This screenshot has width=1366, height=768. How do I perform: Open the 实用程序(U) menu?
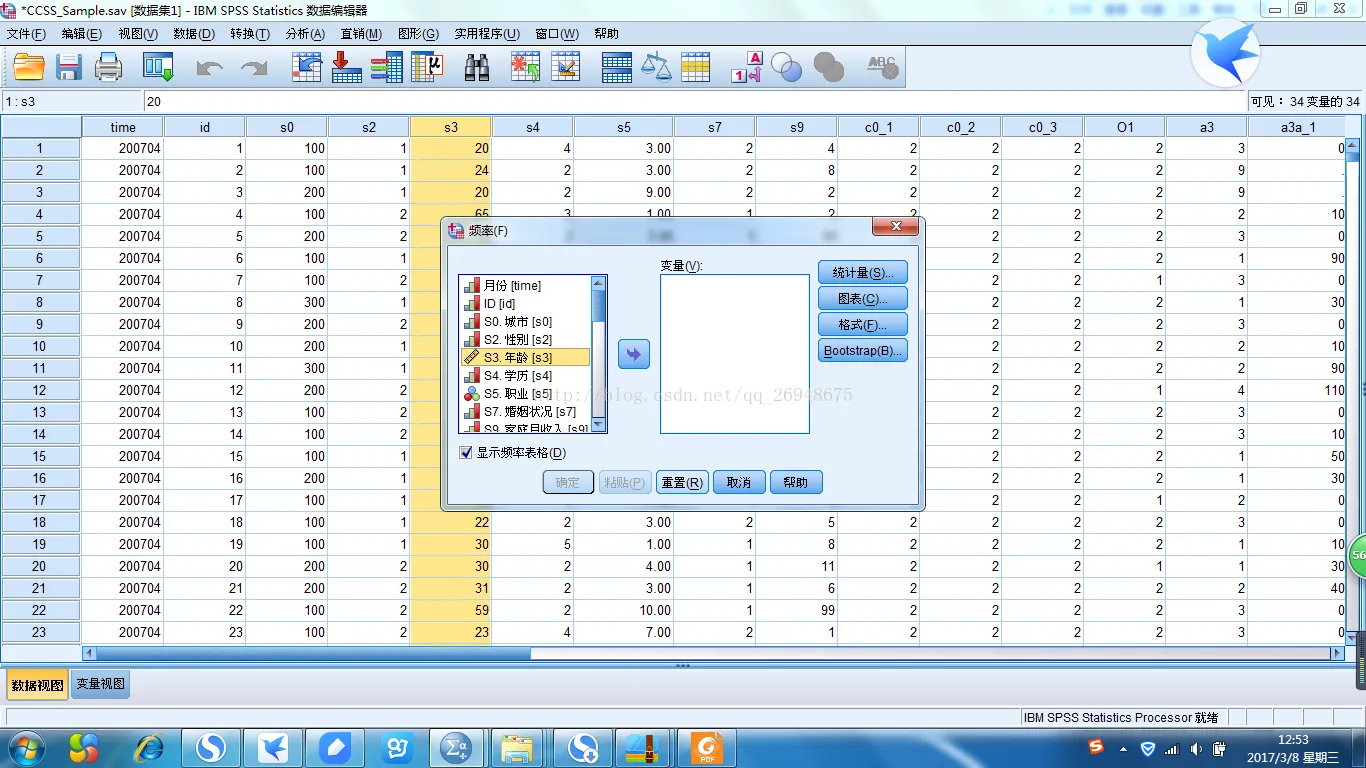coord(487,34)
